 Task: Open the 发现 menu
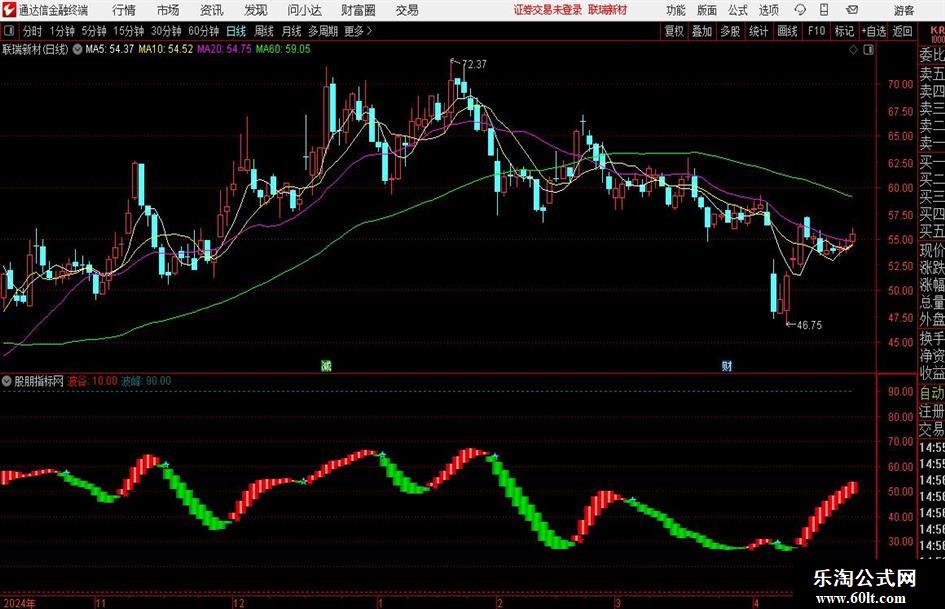coord(256,10)
